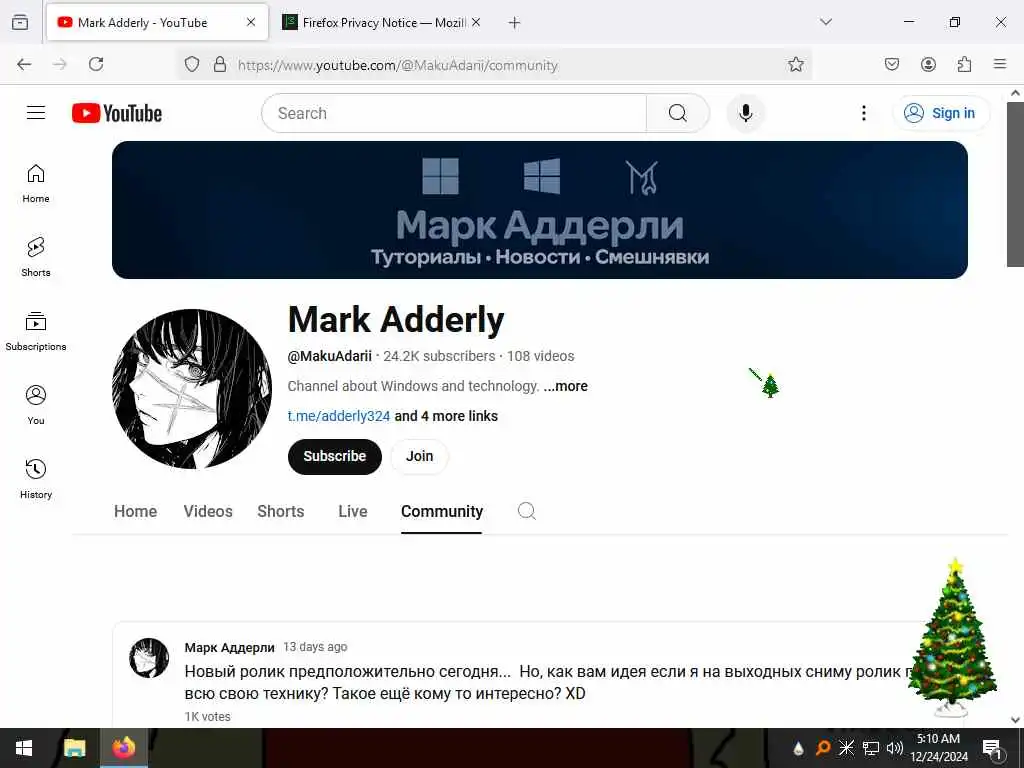Viewport: 1024px width, 768px height.
Task: Close the Mark Adderly YouTube tab
Action: [x=251, y=22]
